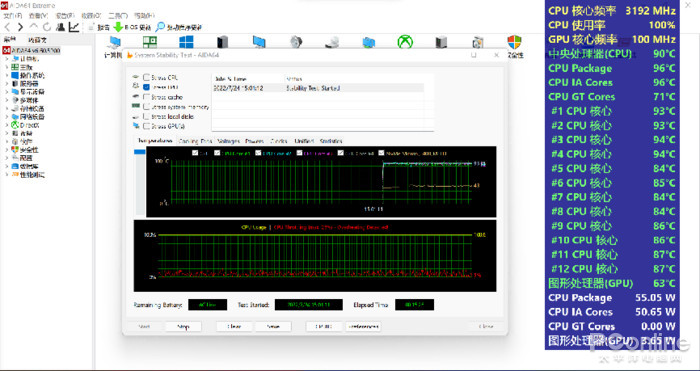This screenshot has height=371, width=700.
Task: Expand the 存储设备 tree node
Action: pyautogui.click(x=7, y=108)
